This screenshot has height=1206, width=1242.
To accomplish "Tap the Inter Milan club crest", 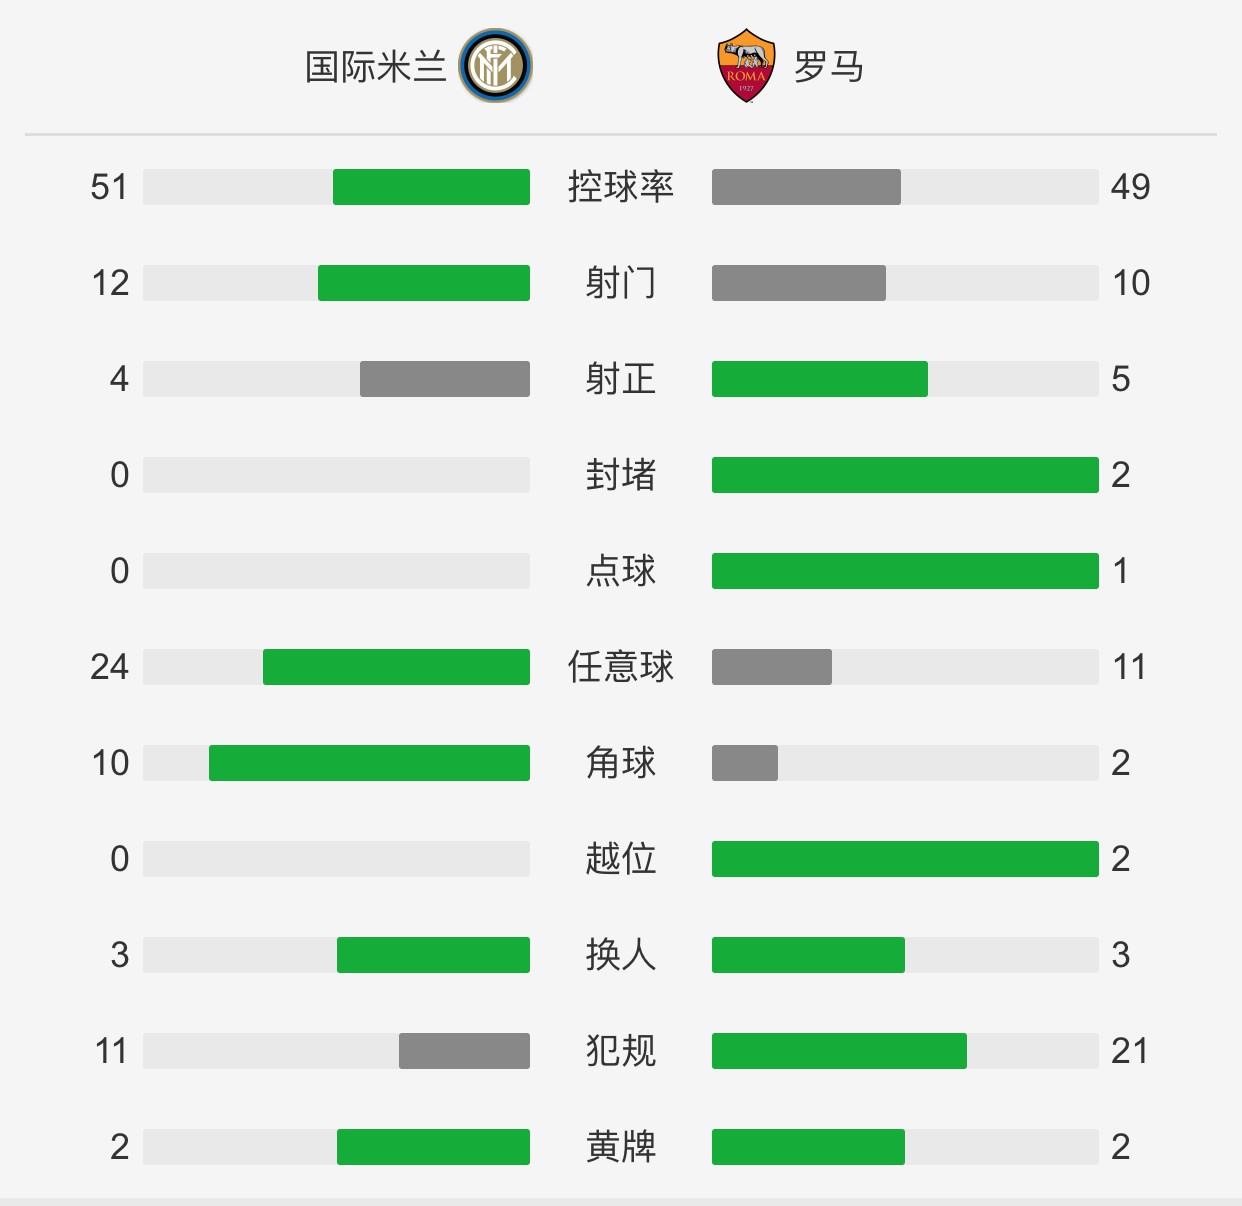I will pyautogui.click(x=495, y=66).
